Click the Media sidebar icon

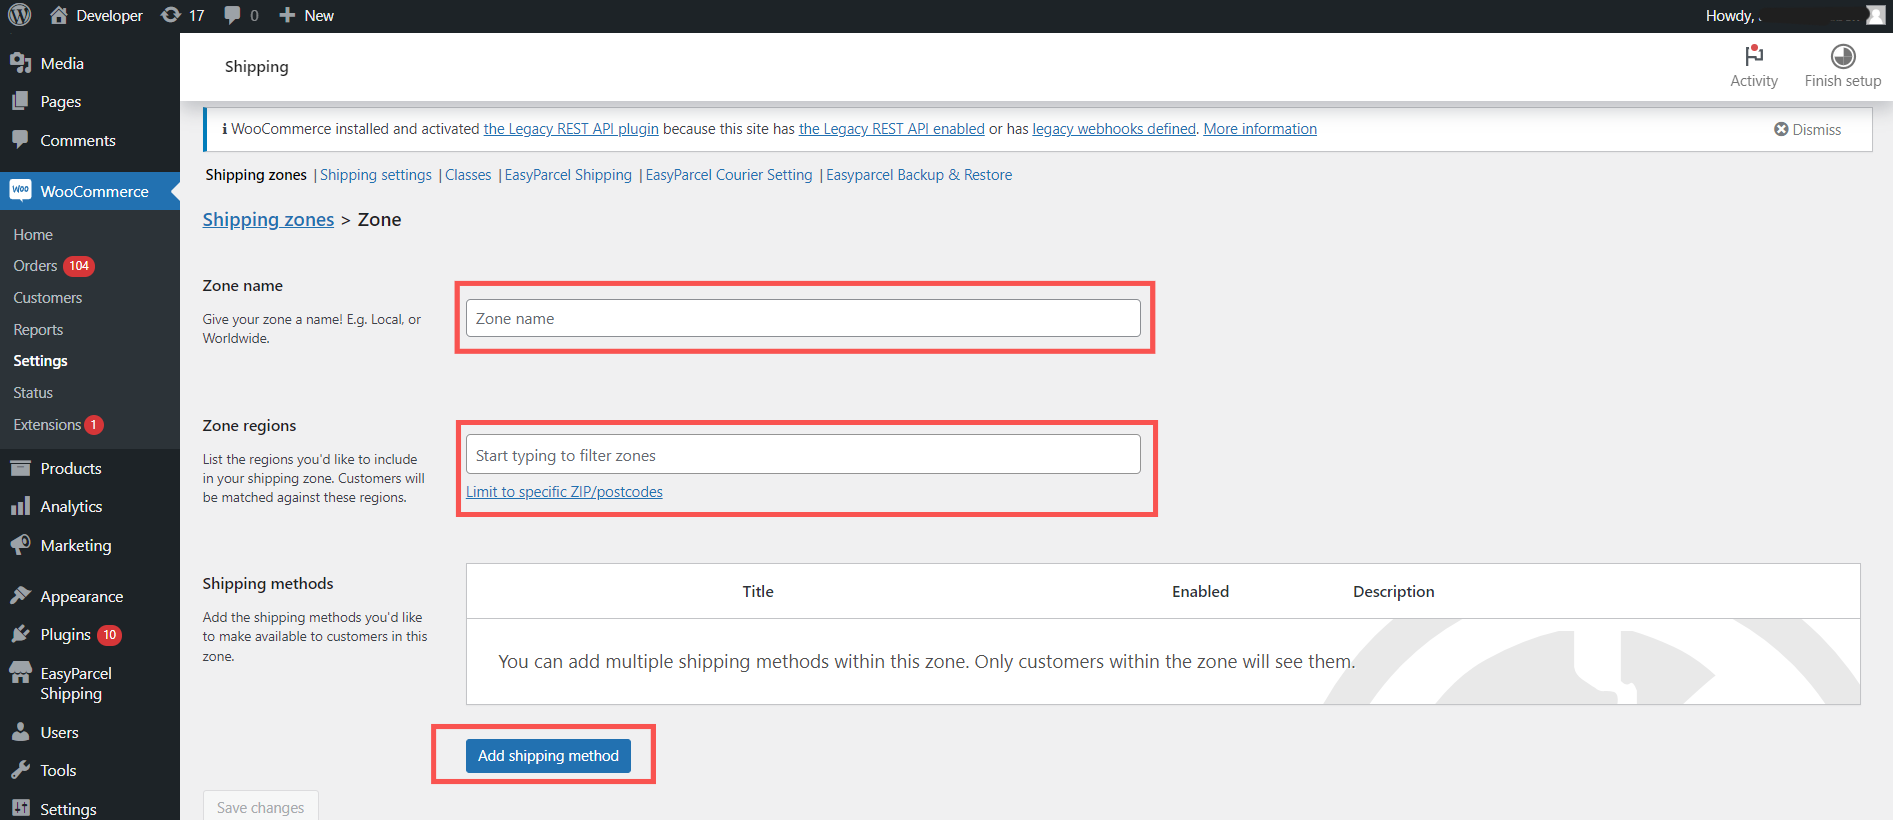click(x=20, y=63)
